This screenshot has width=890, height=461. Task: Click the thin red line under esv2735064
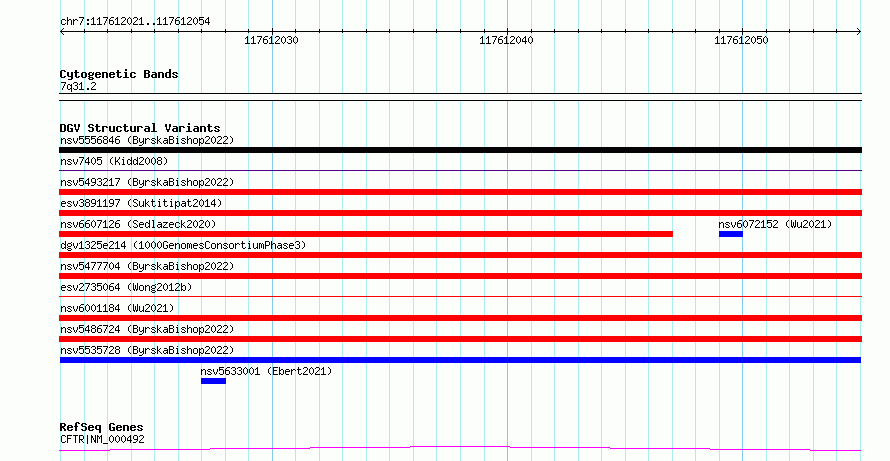460,296
